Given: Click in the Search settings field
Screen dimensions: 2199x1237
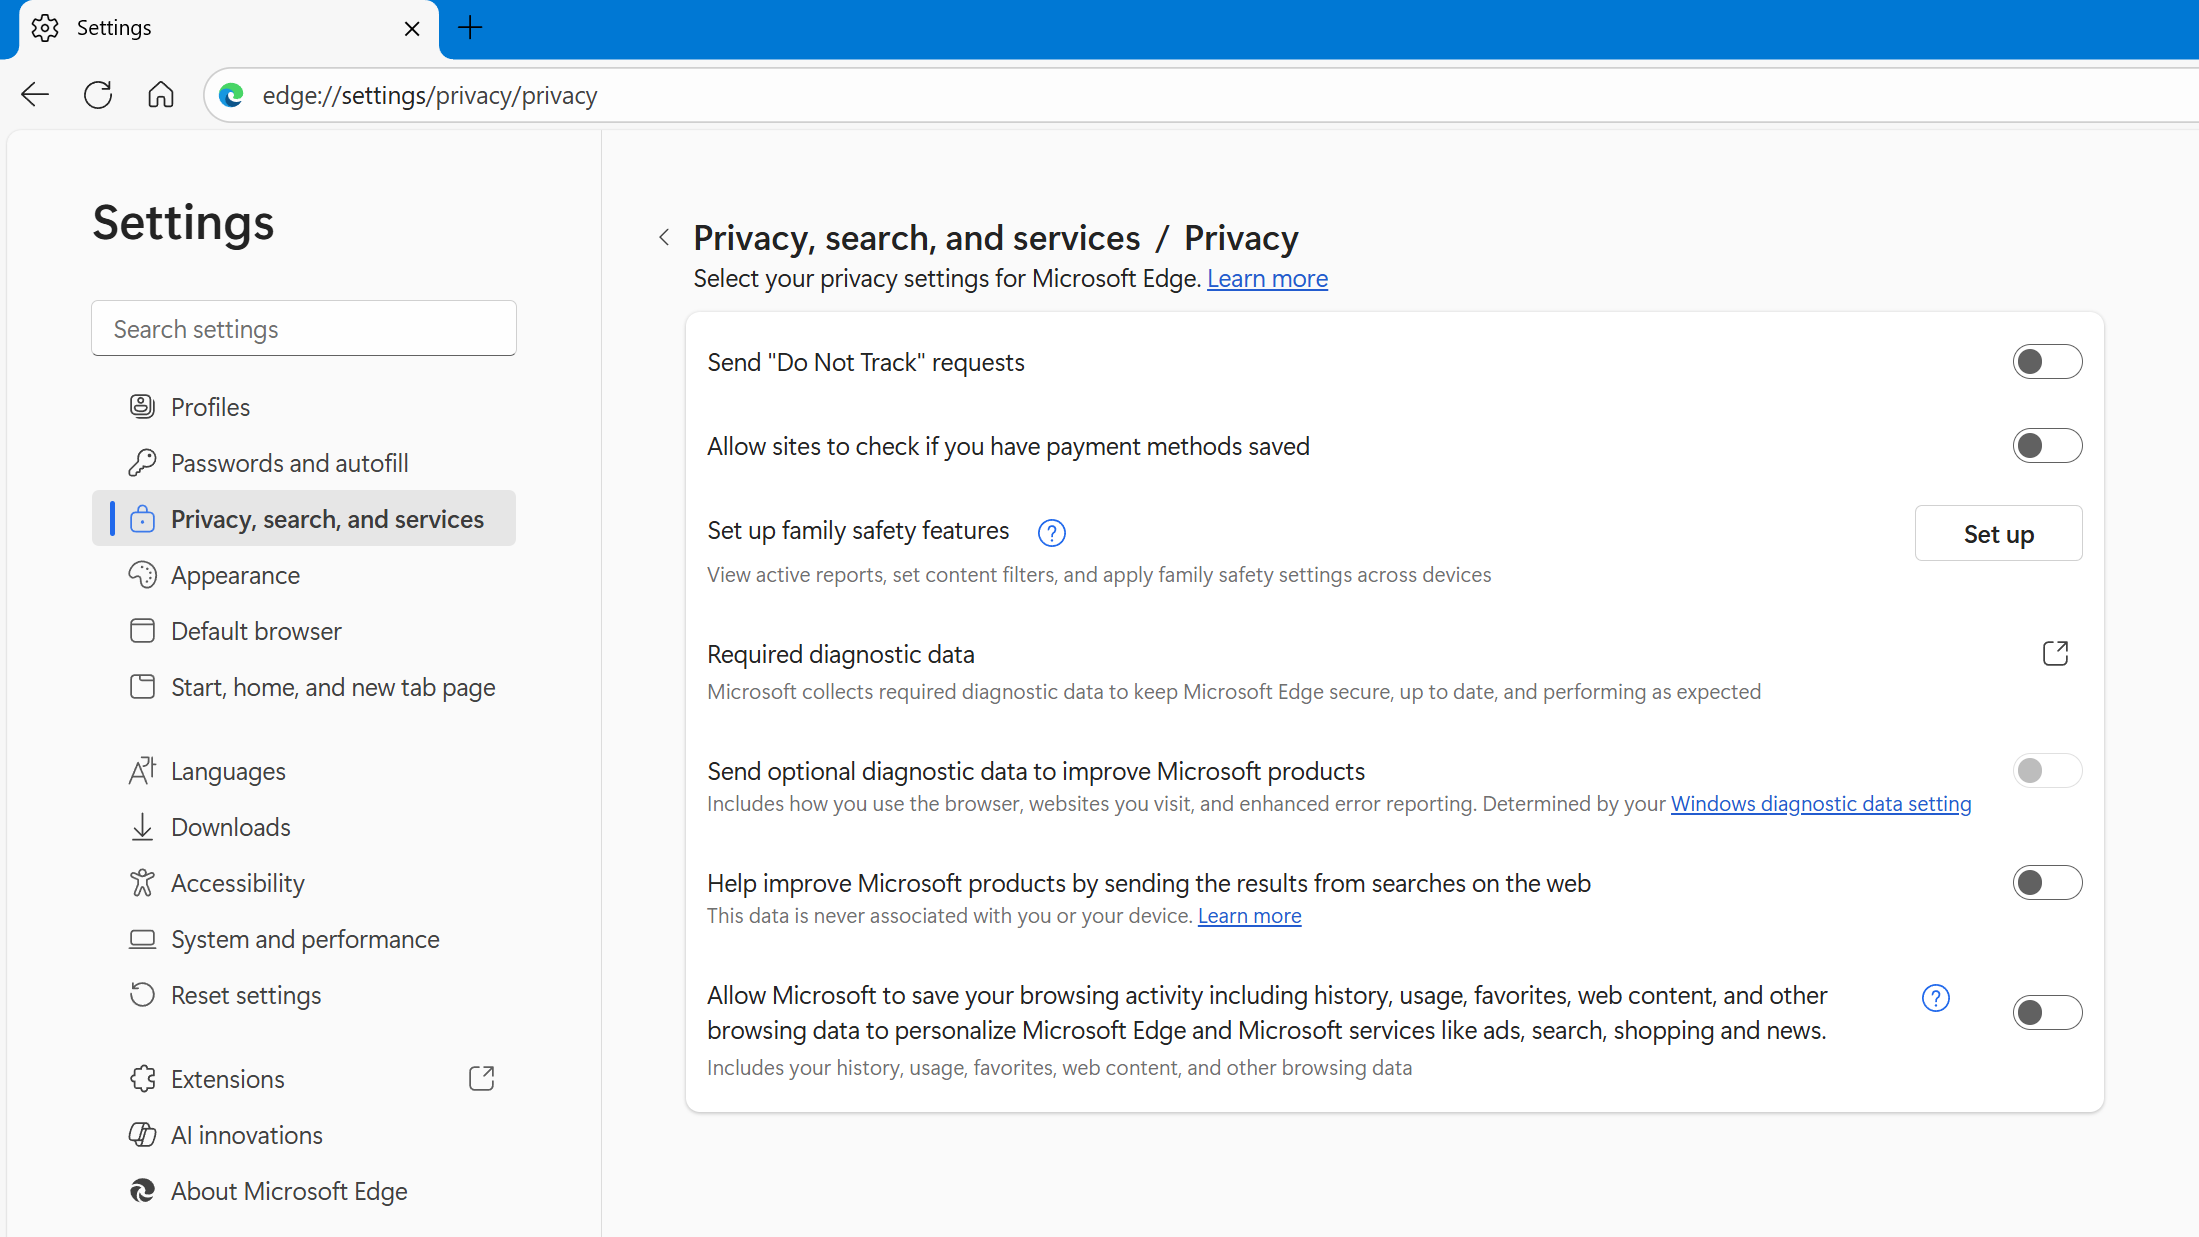Looking at the screenshot, I should point(304,329).
